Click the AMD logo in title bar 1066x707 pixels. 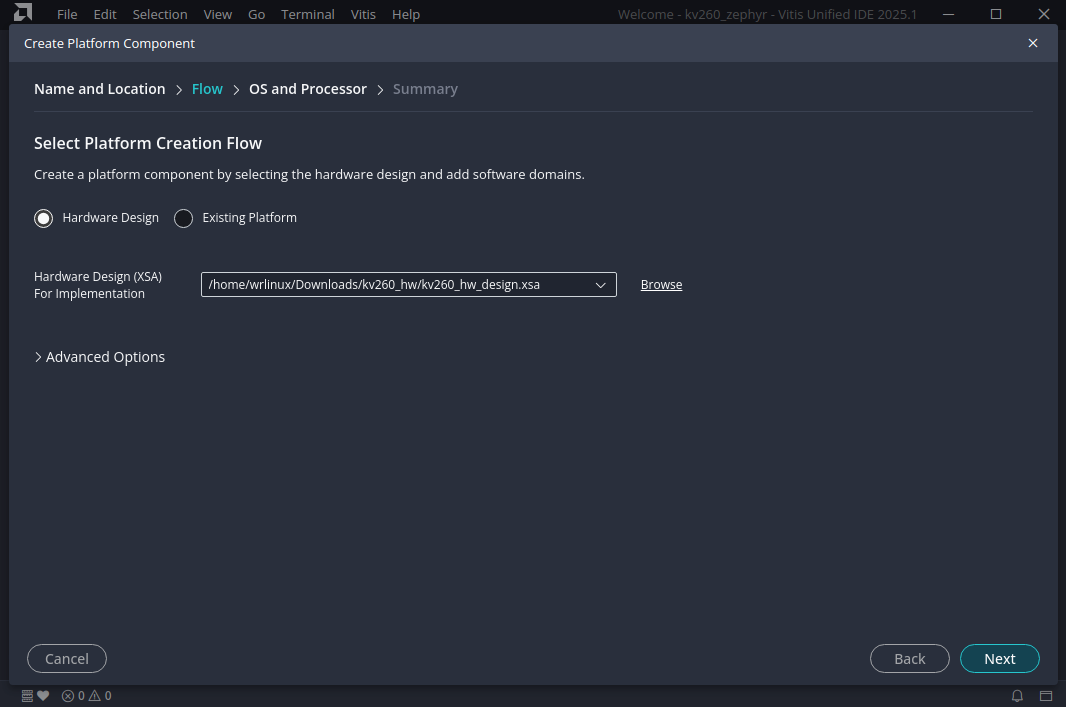[x=23, y=14]
